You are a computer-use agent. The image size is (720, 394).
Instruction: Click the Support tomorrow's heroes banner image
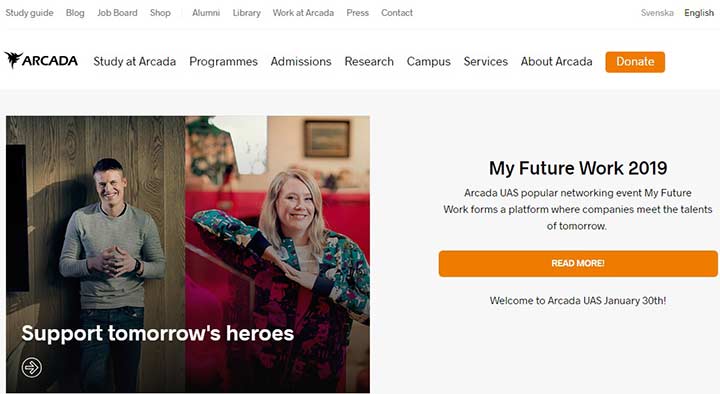188,254
